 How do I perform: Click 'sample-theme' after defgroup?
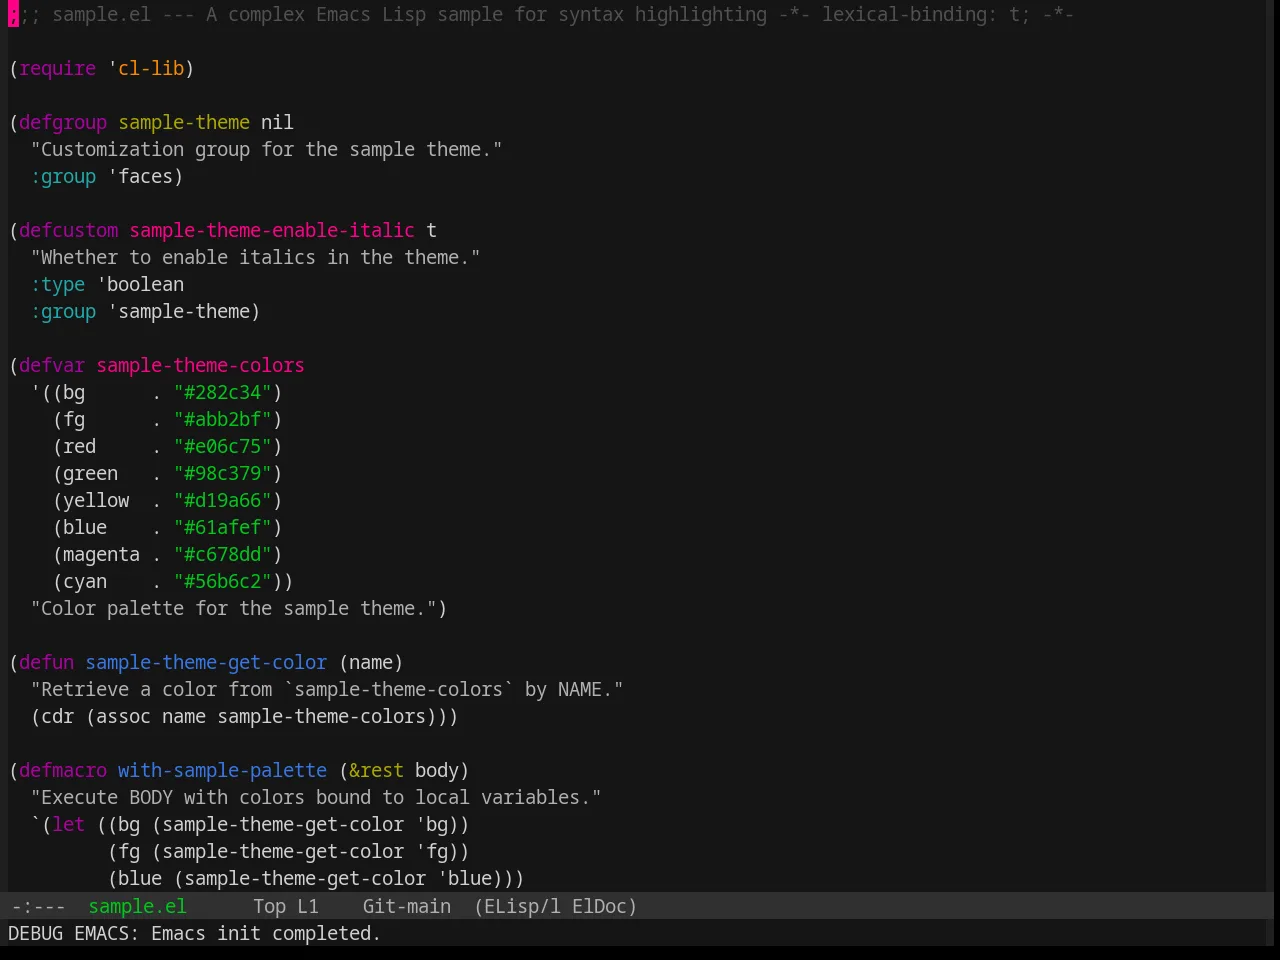coord(184,122)
